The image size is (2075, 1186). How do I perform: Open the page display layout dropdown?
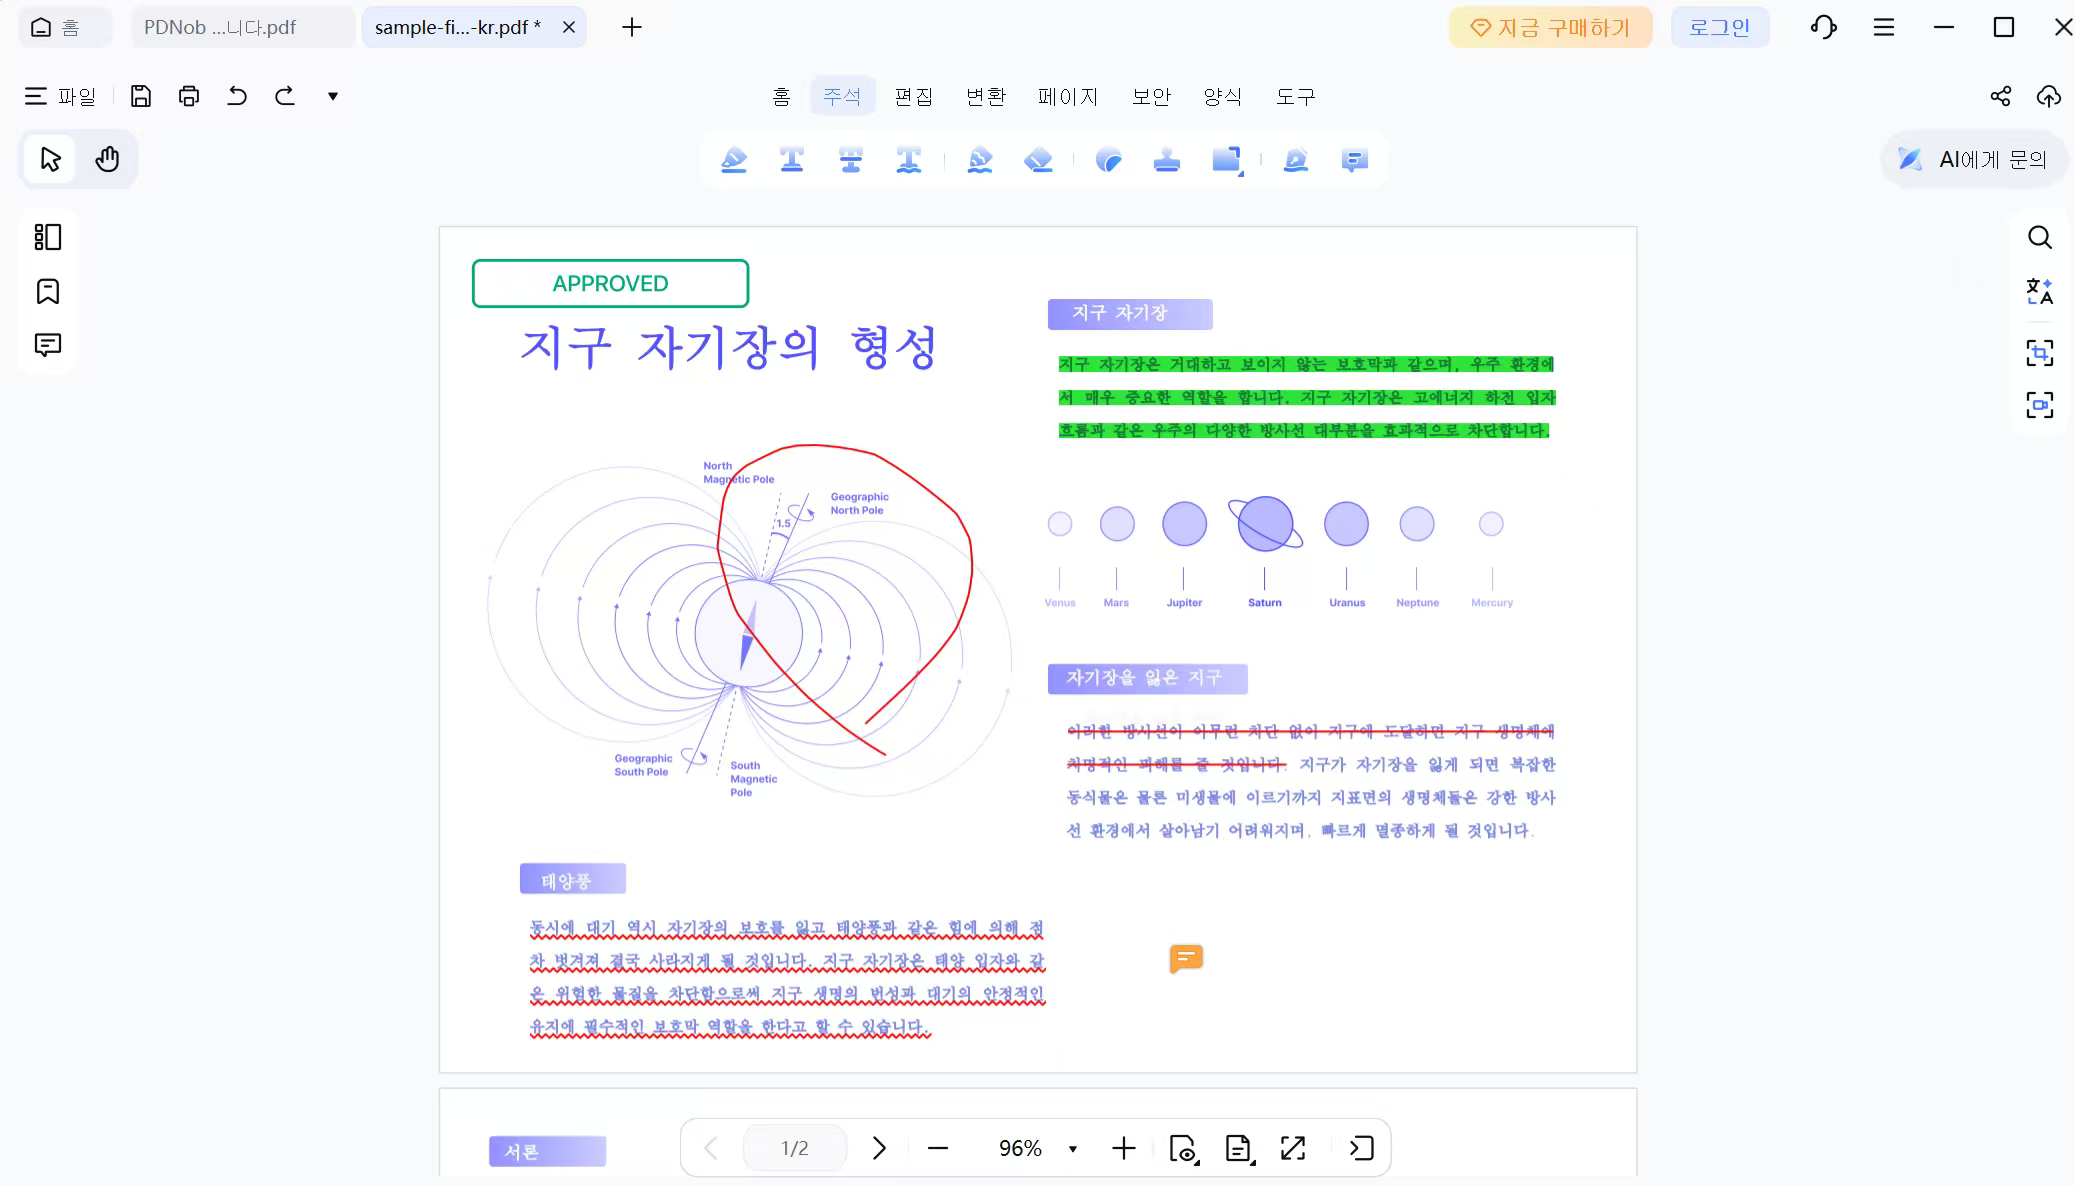pyautogui.click(x=1240, y=1148)
